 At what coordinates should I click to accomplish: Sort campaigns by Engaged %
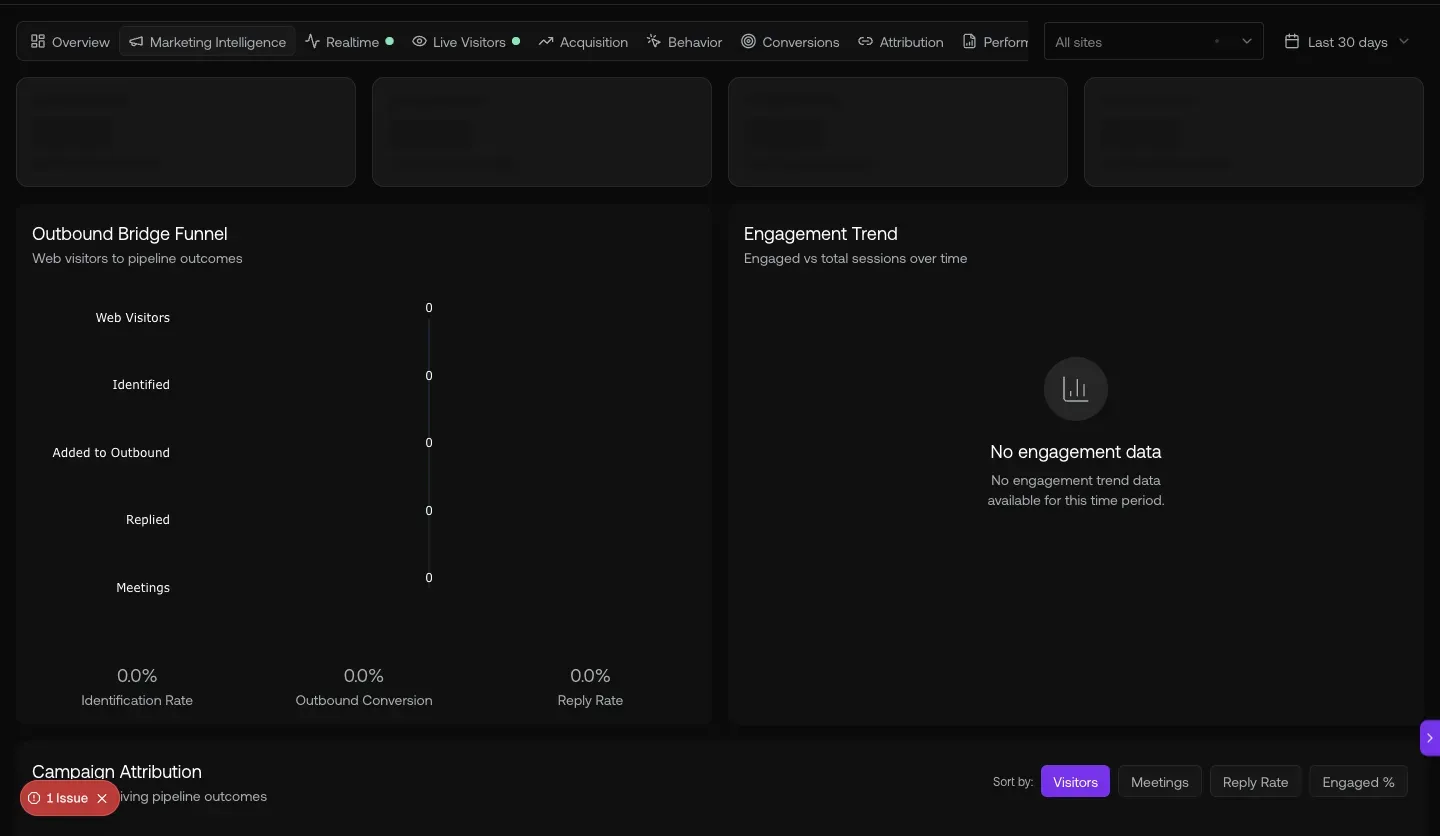(x=1358, y=782)
